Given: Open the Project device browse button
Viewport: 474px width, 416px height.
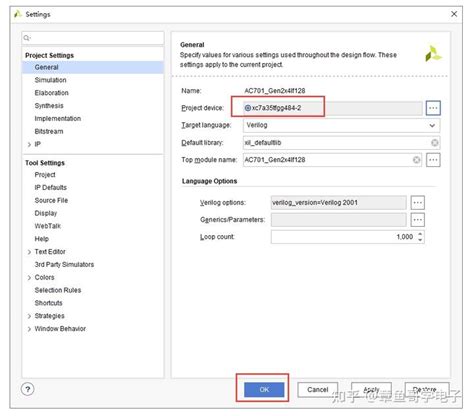Looking at the screenshot, I should [x=433, y=108].
